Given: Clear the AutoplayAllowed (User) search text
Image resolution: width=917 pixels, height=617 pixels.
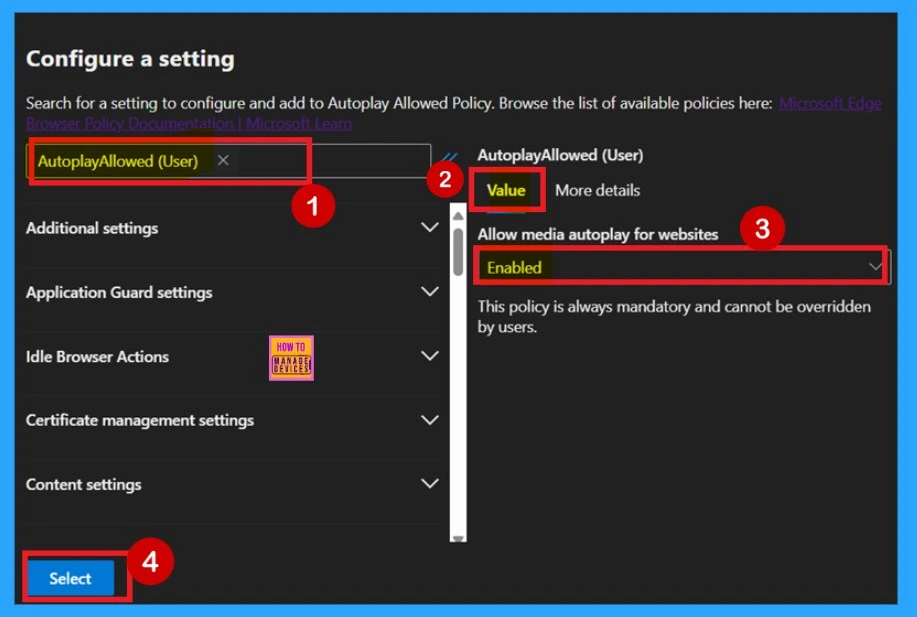Looking at the screenshot, I should (223, 160).
